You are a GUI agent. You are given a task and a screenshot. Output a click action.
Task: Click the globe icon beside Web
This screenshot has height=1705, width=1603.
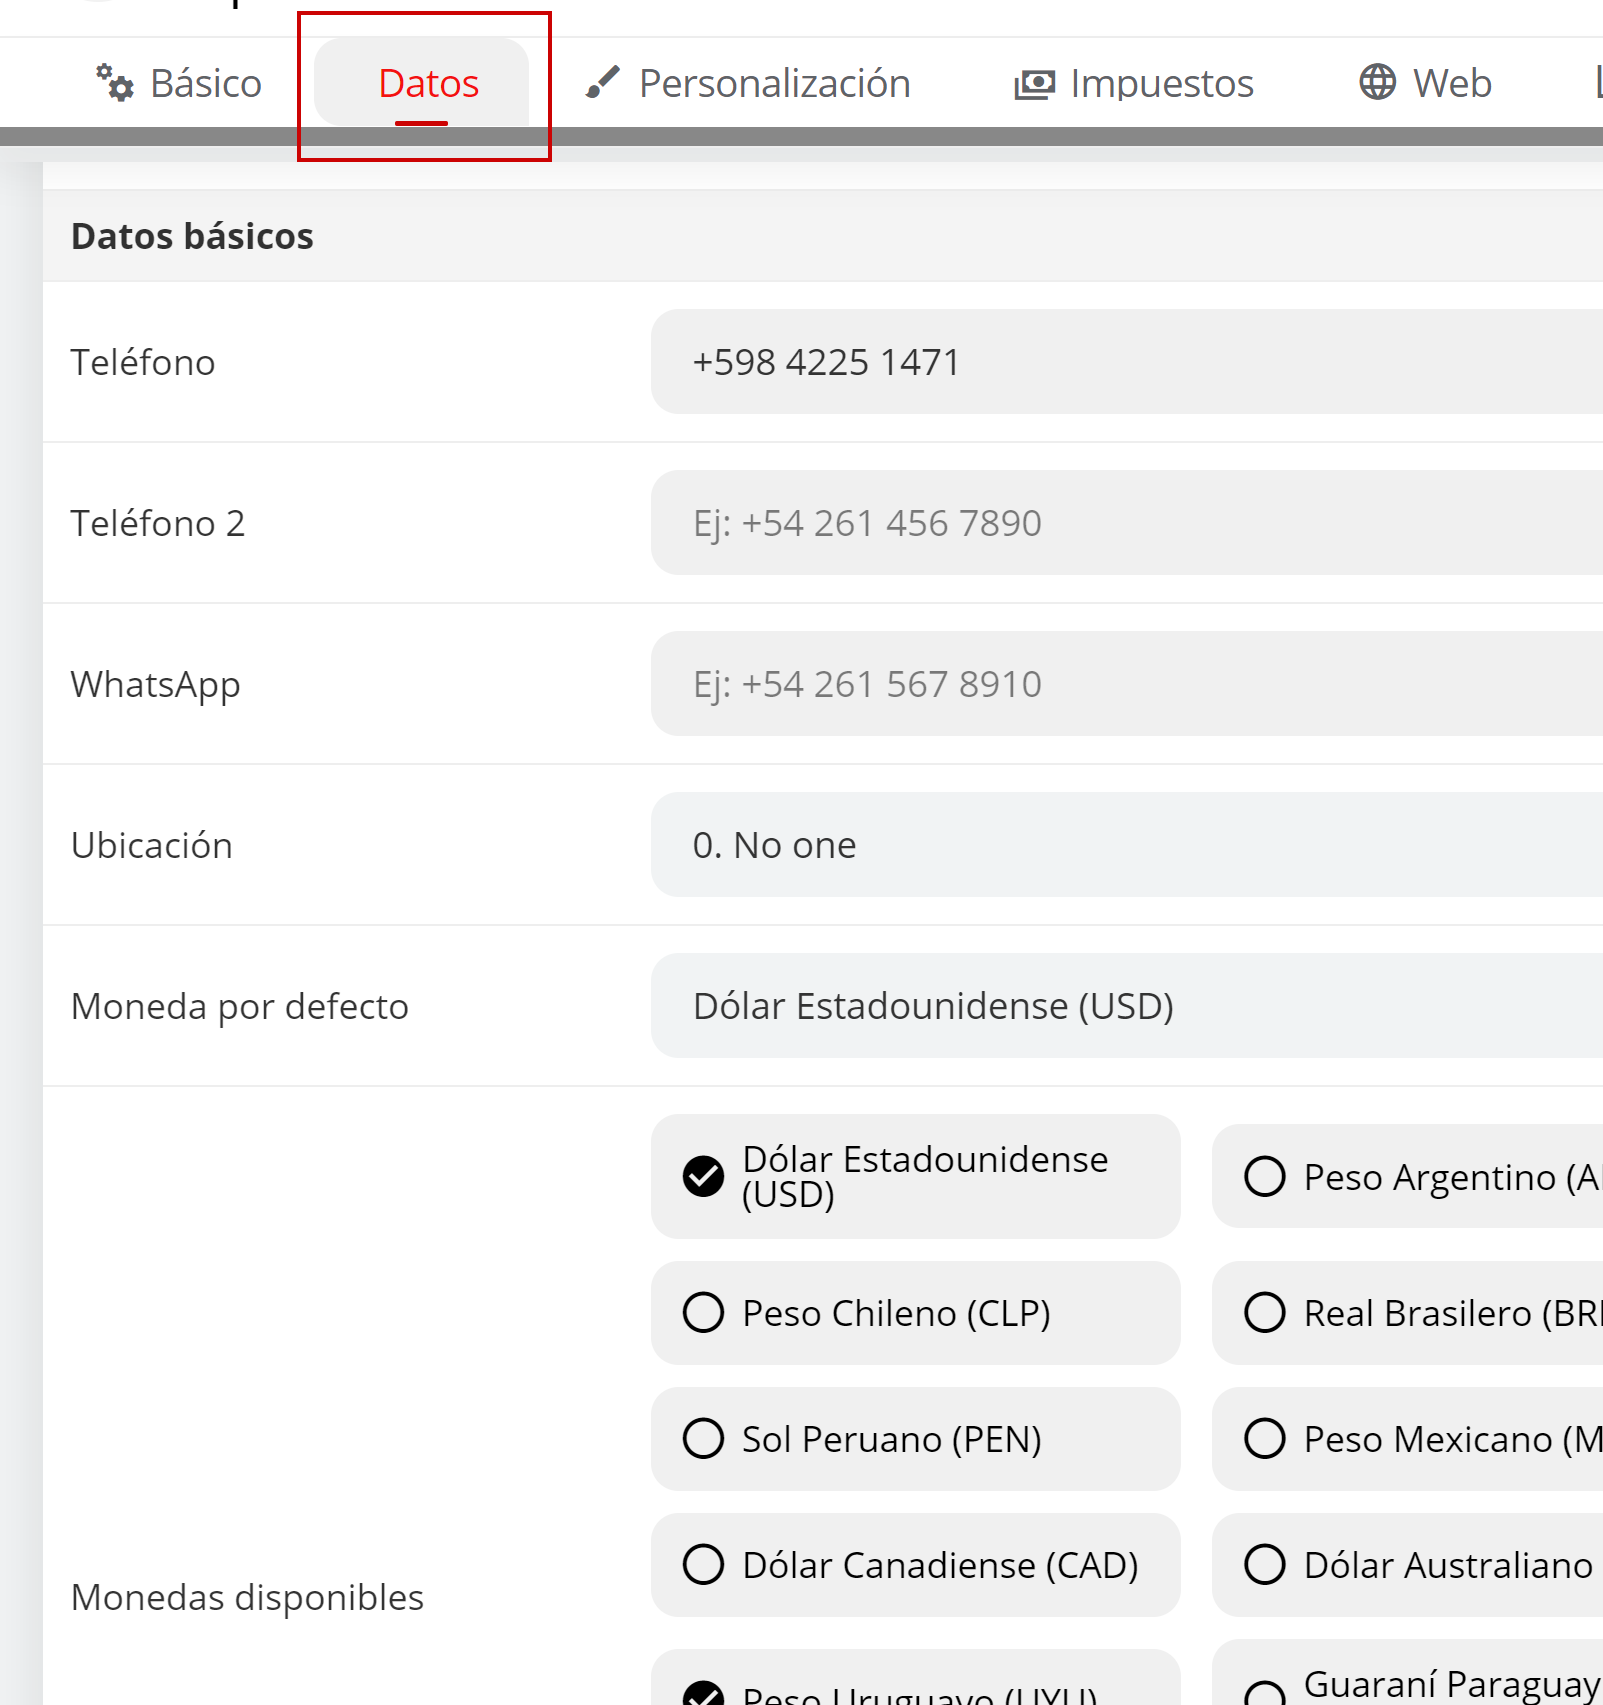(1377, 82)
